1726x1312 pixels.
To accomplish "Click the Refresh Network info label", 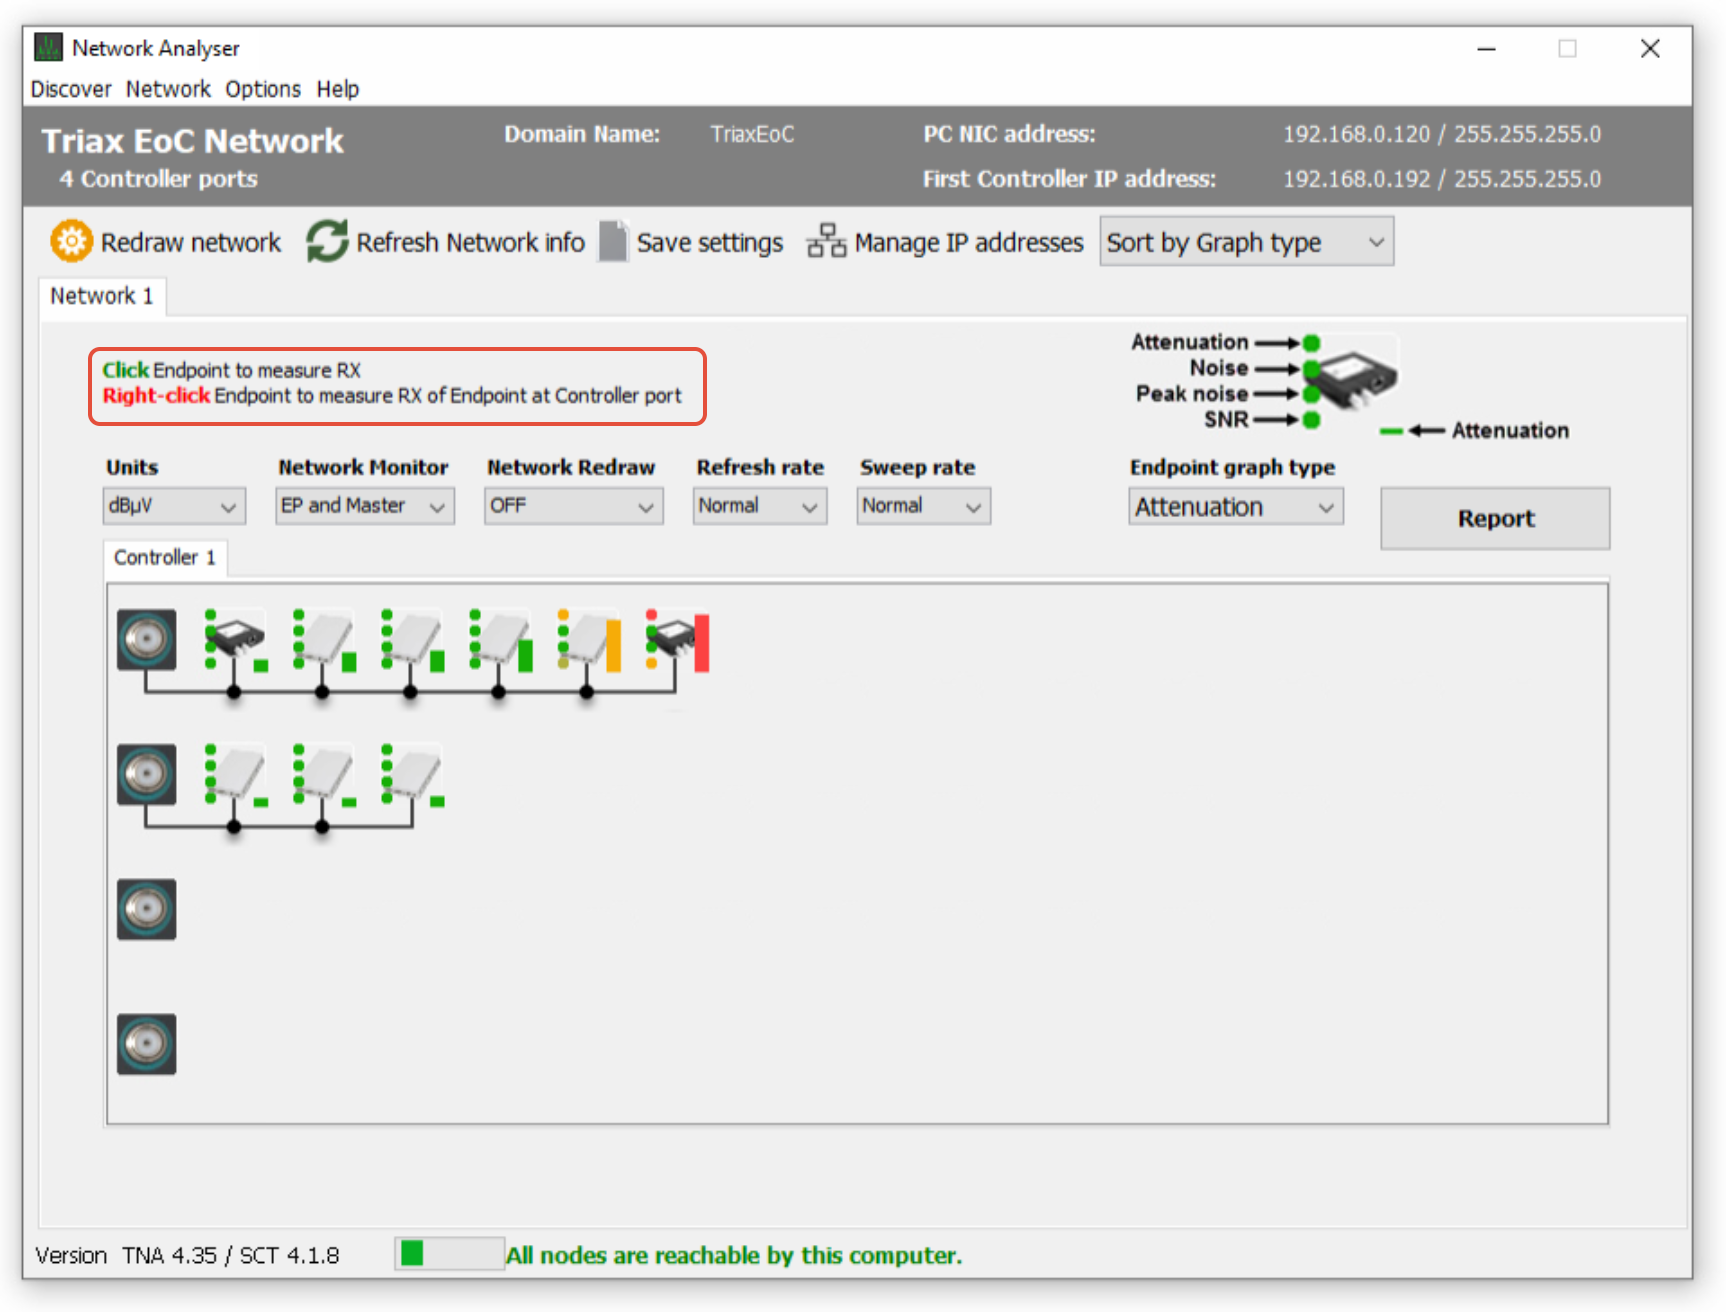I will click(470, 242).
